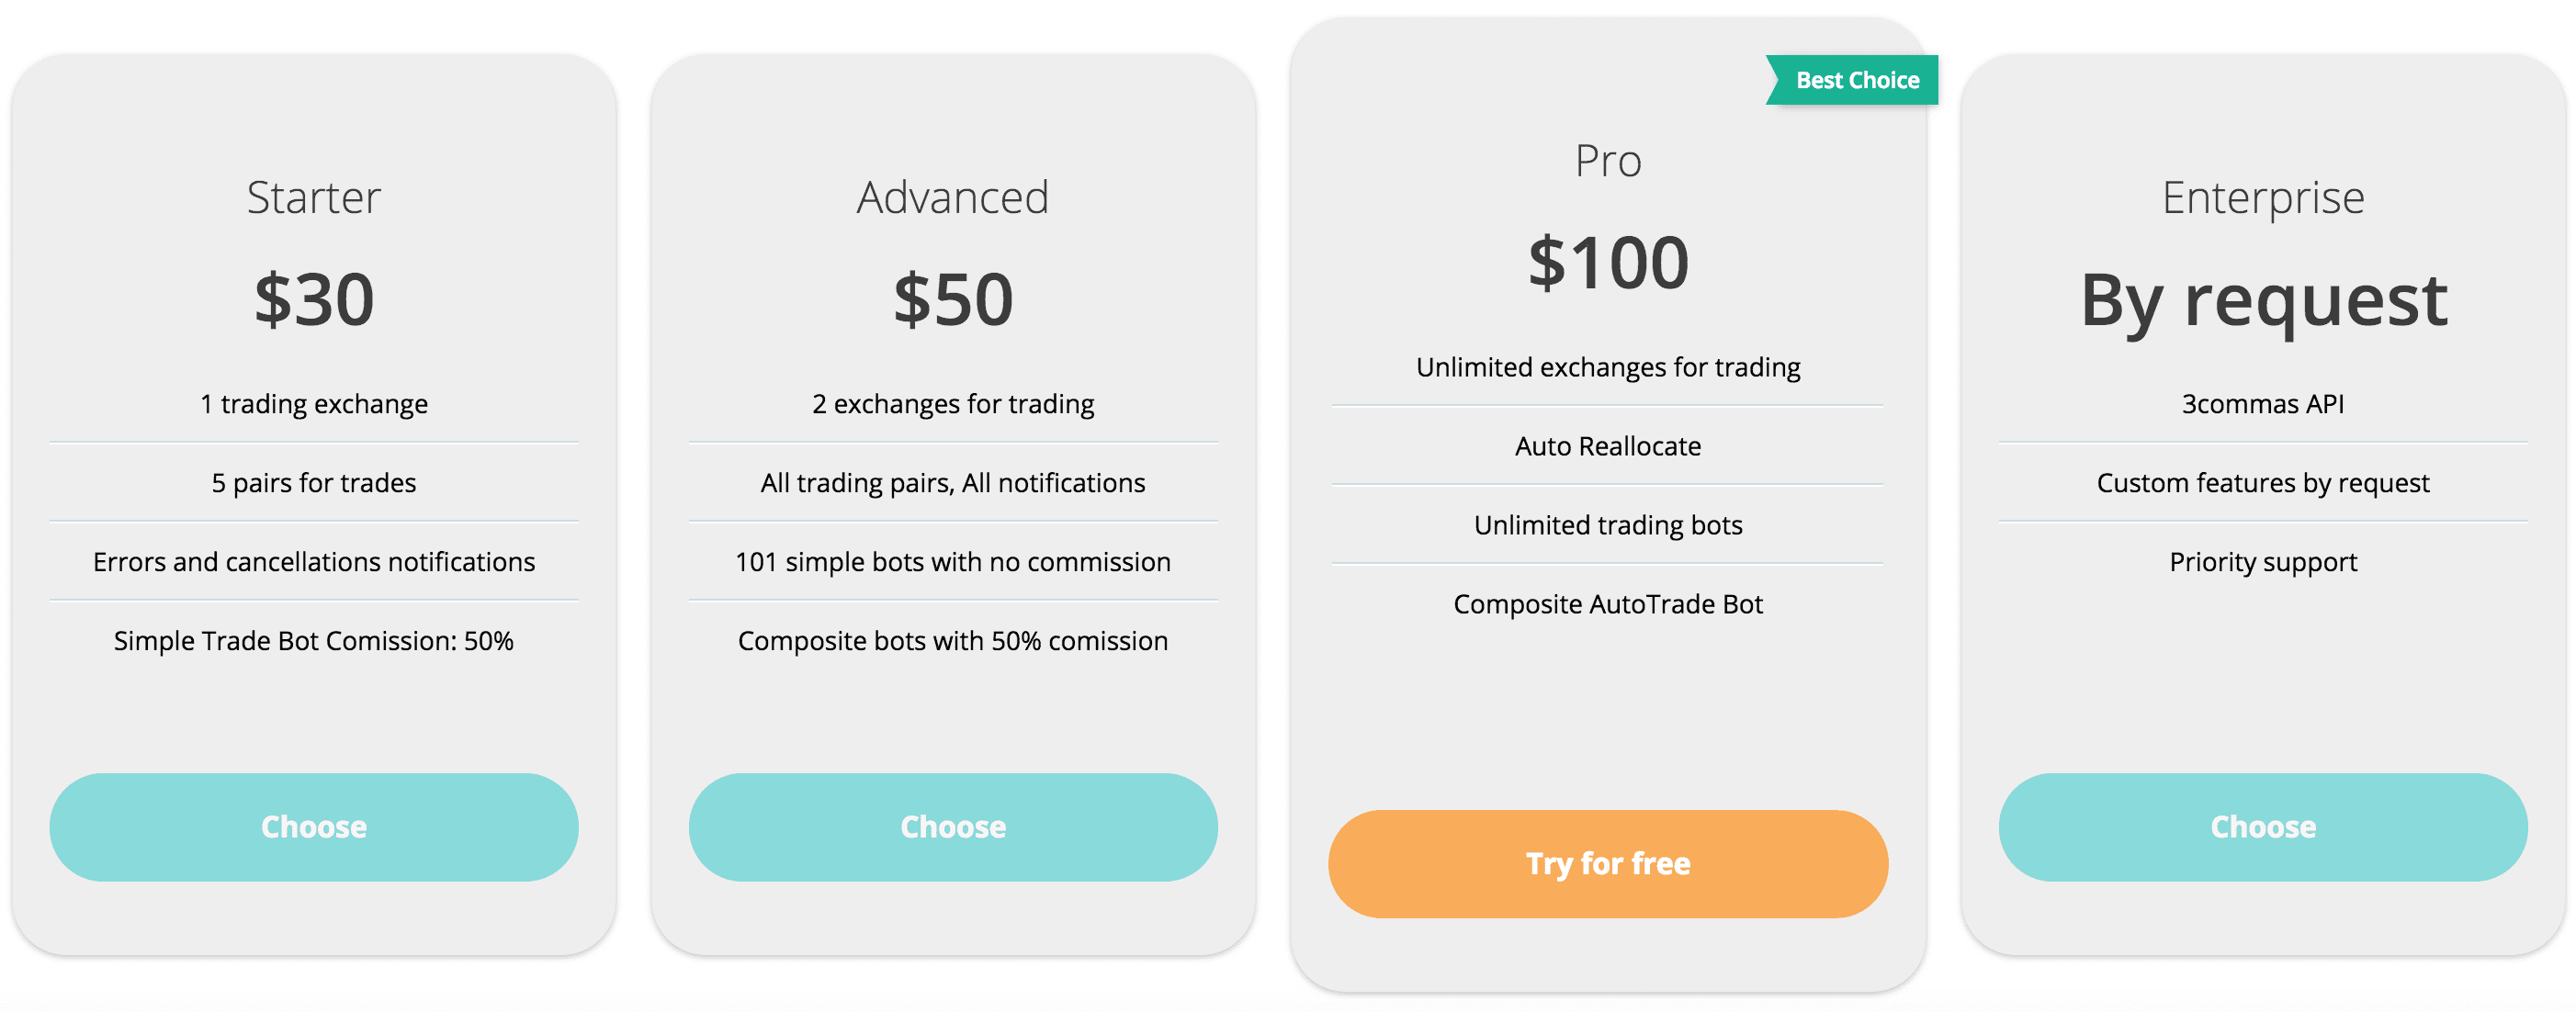Image resolution: width=2576 pixels, height=1012 pixels.
Task: Click the By request price text
Action: coord(2263,300)
